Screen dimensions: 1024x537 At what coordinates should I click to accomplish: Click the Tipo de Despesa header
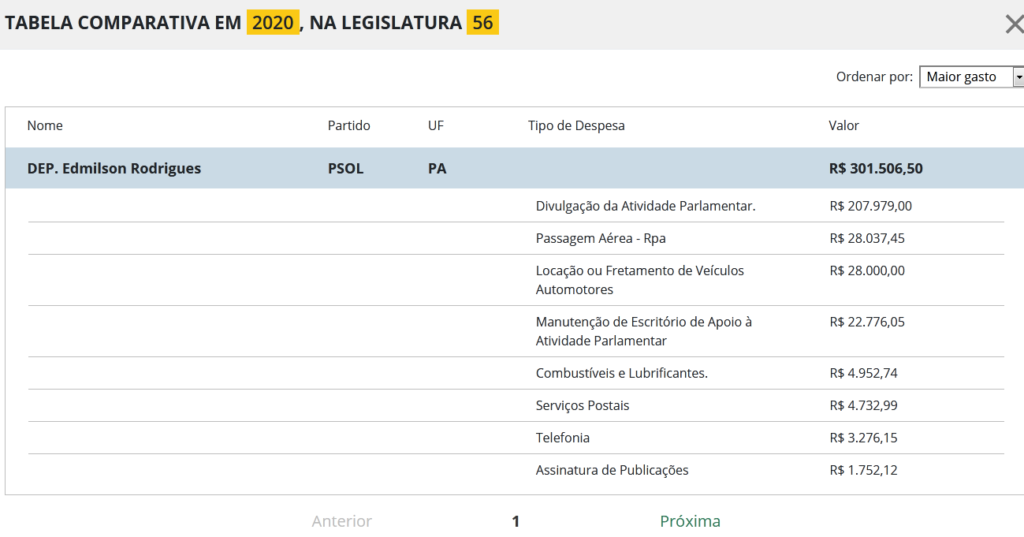pos(576,126)
